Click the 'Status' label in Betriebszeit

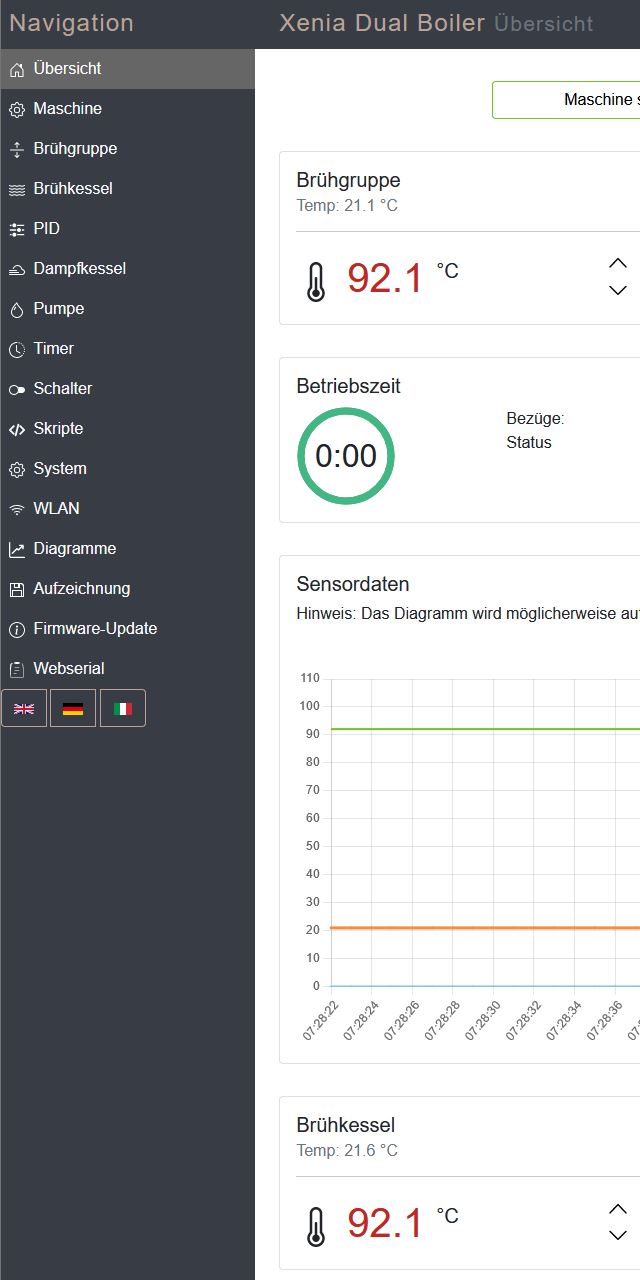coord(529,443)
